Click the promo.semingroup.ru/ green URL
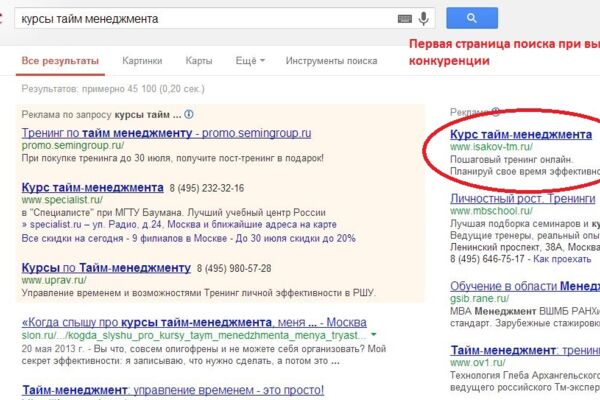Screen dimensions: 600x400 [73, 145]
